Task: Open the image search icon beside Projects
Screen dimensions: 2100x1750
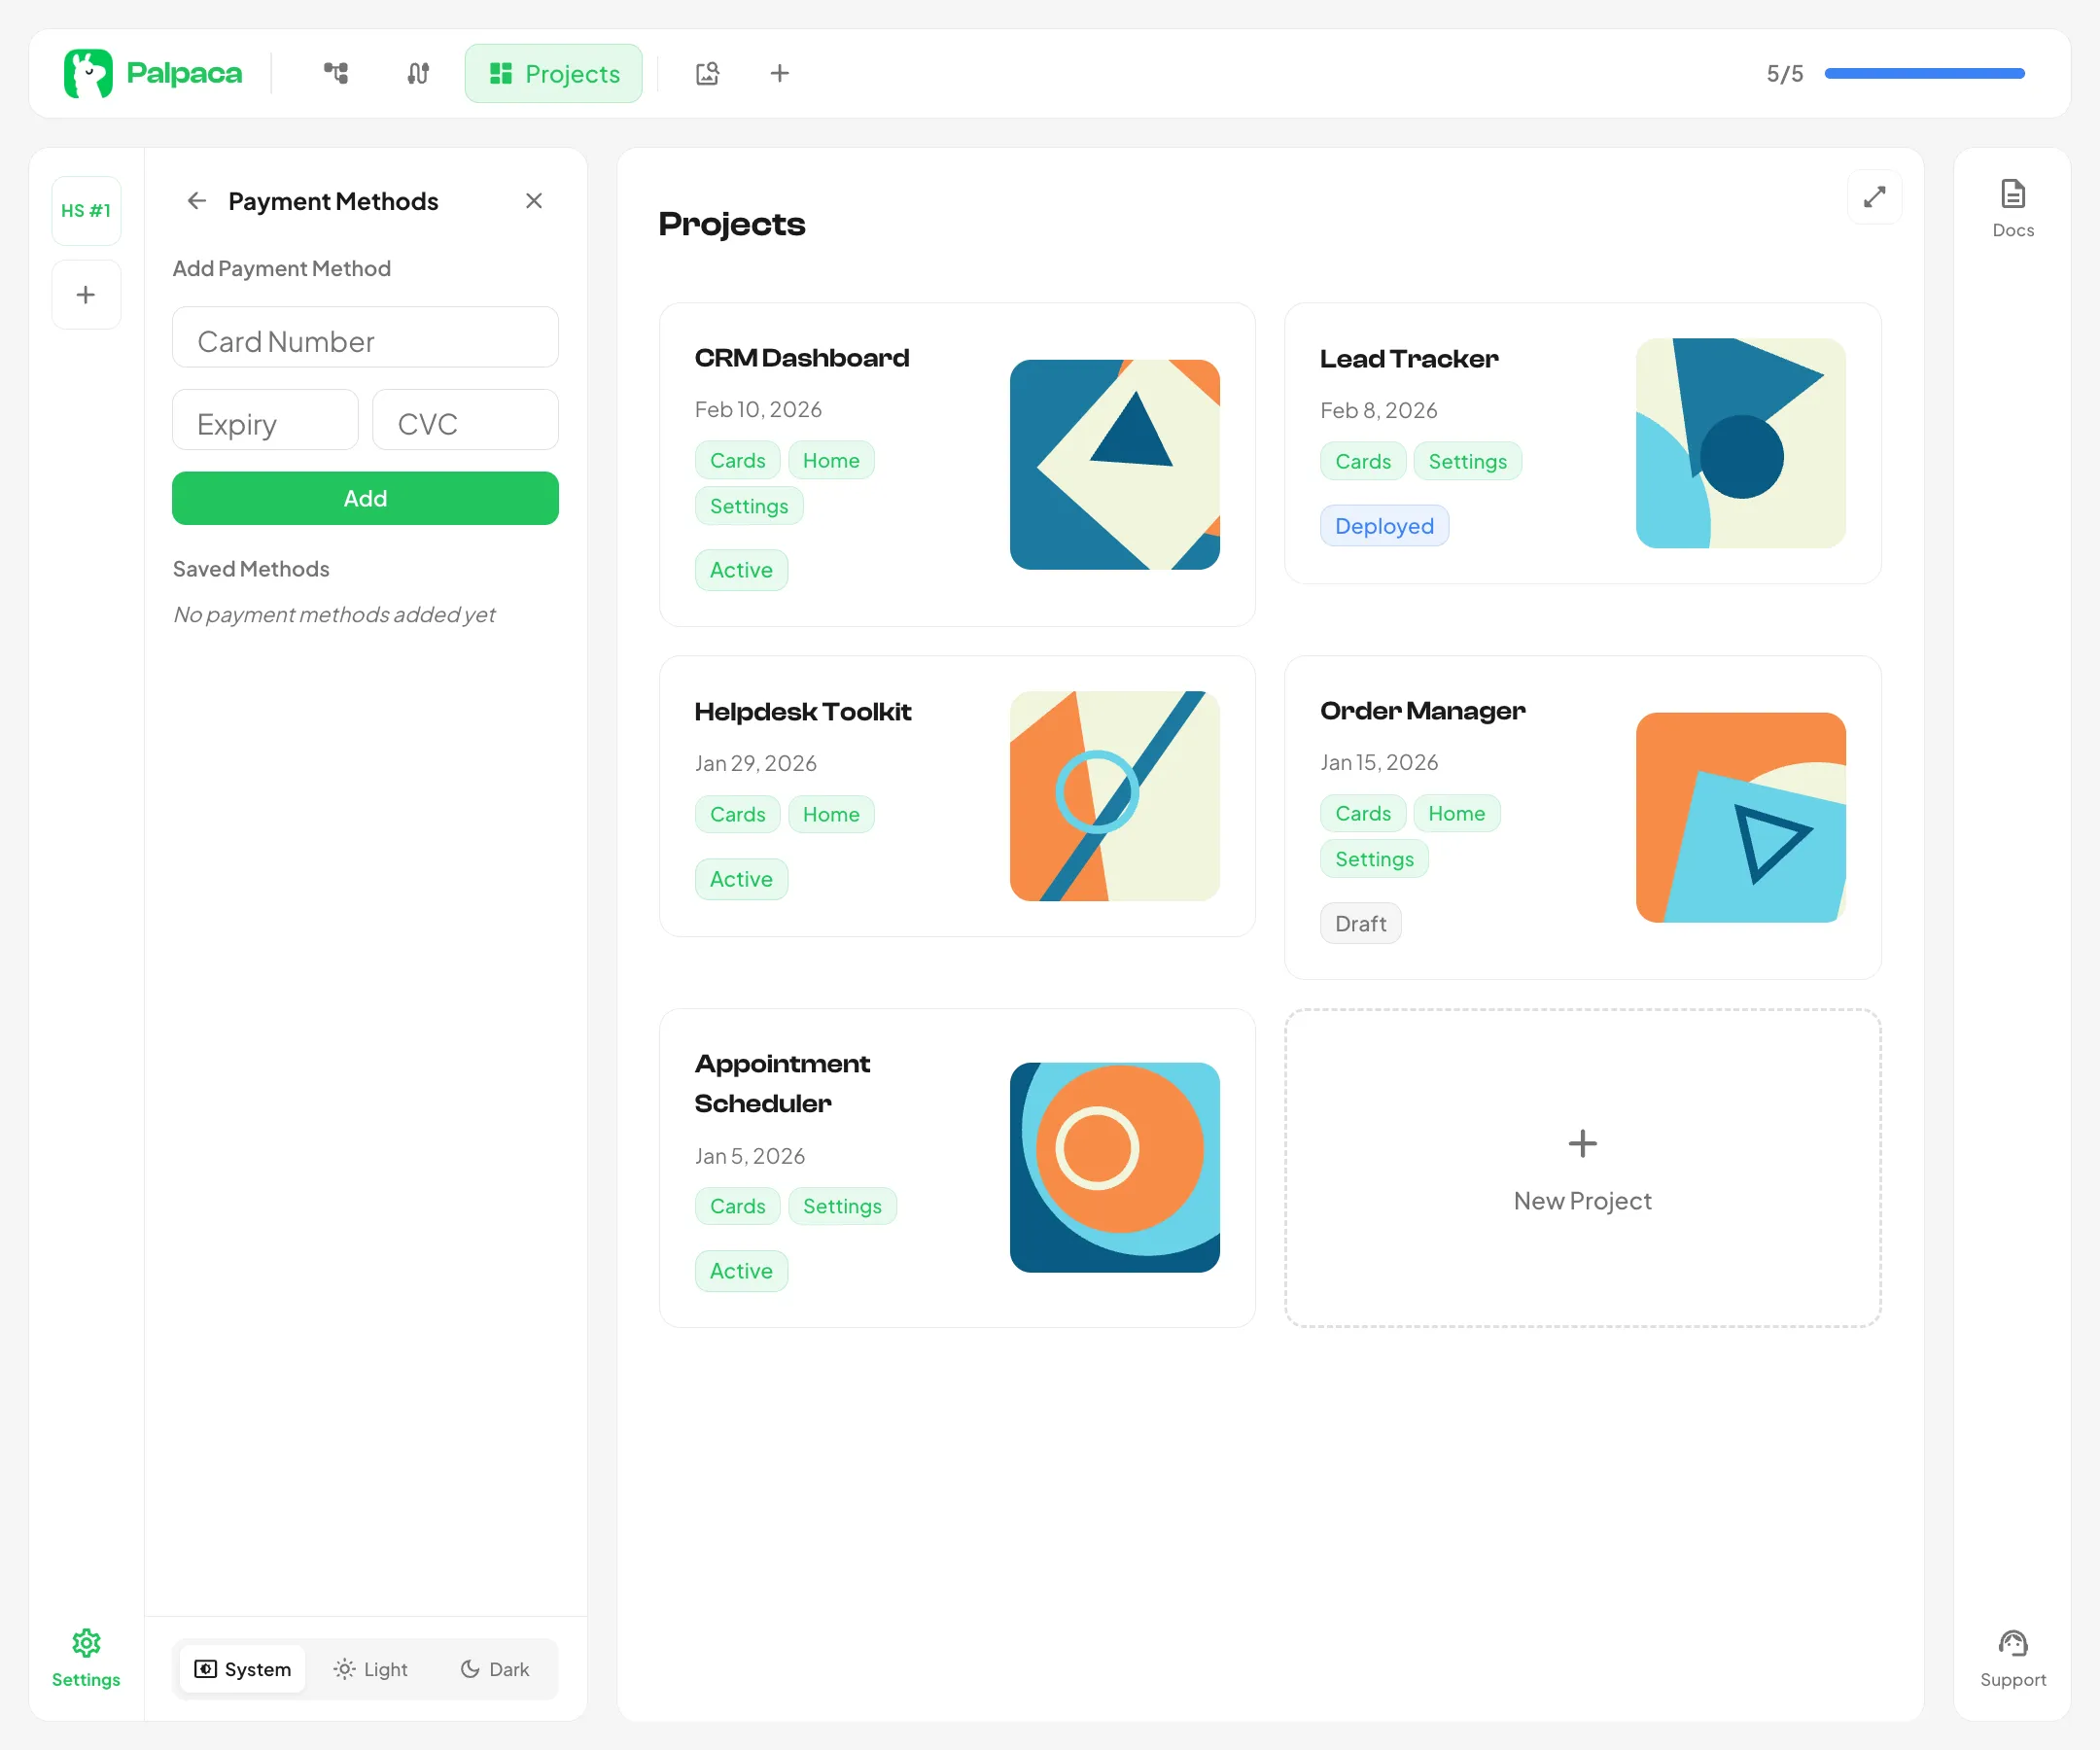Action: pos(708,73)
